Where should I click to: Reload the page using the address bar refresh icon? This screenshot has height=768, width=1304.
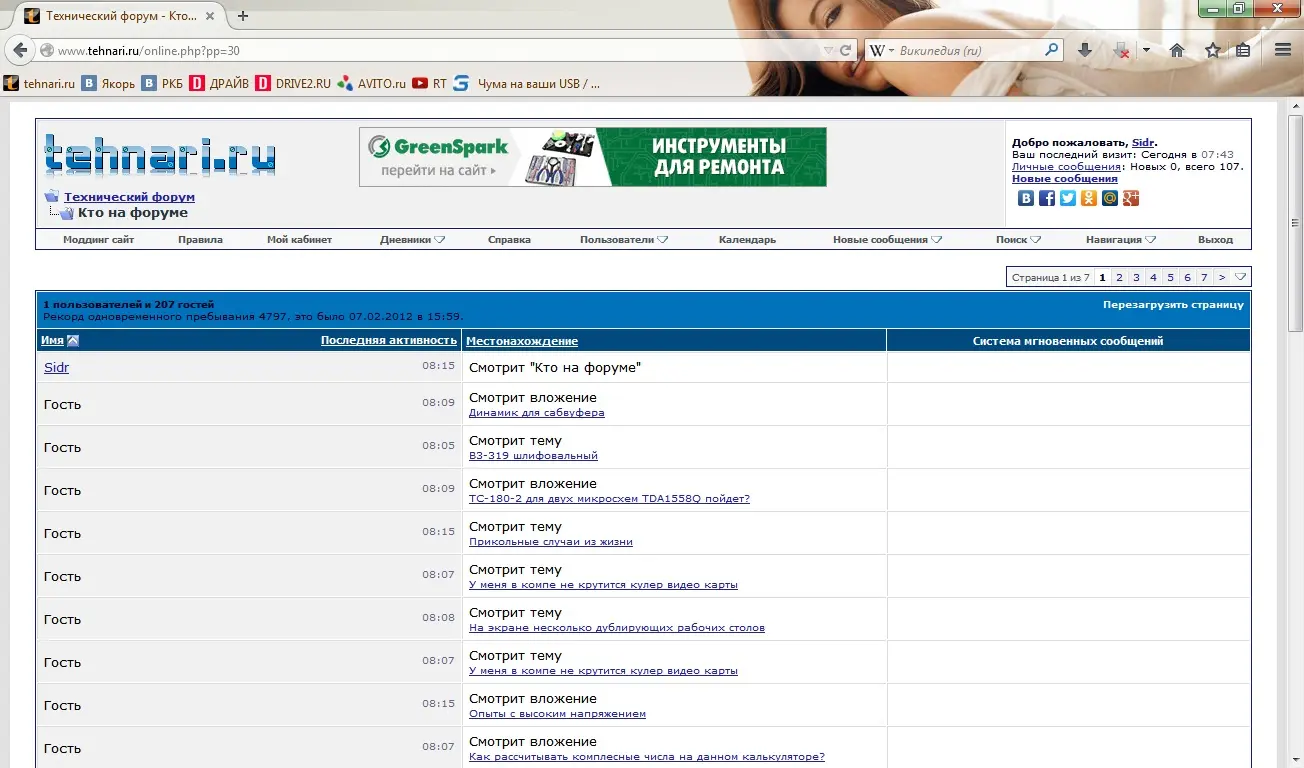846,50
